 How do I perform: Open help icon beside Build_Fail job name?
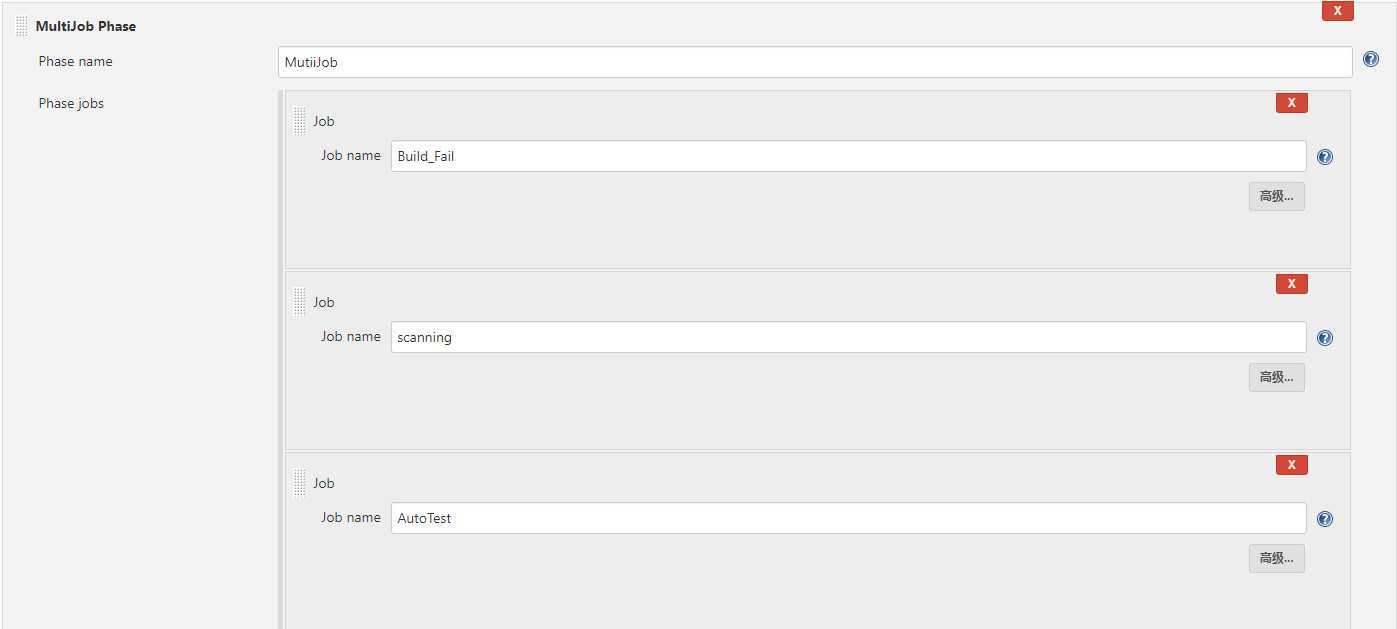[x=1325, y=157]
